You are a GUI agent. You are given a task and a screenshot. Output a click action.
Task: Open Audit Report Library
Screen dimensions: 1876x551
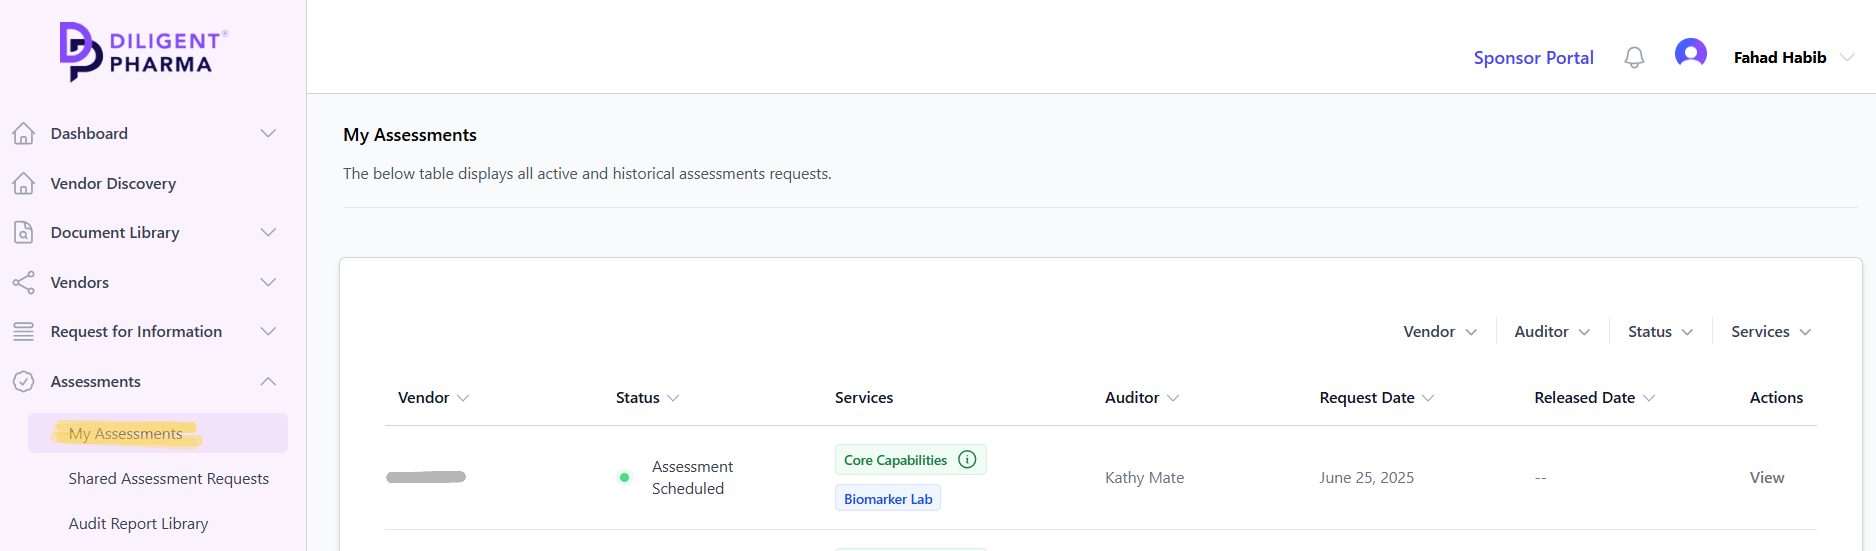pyautogui.click(x=138, y=524)
